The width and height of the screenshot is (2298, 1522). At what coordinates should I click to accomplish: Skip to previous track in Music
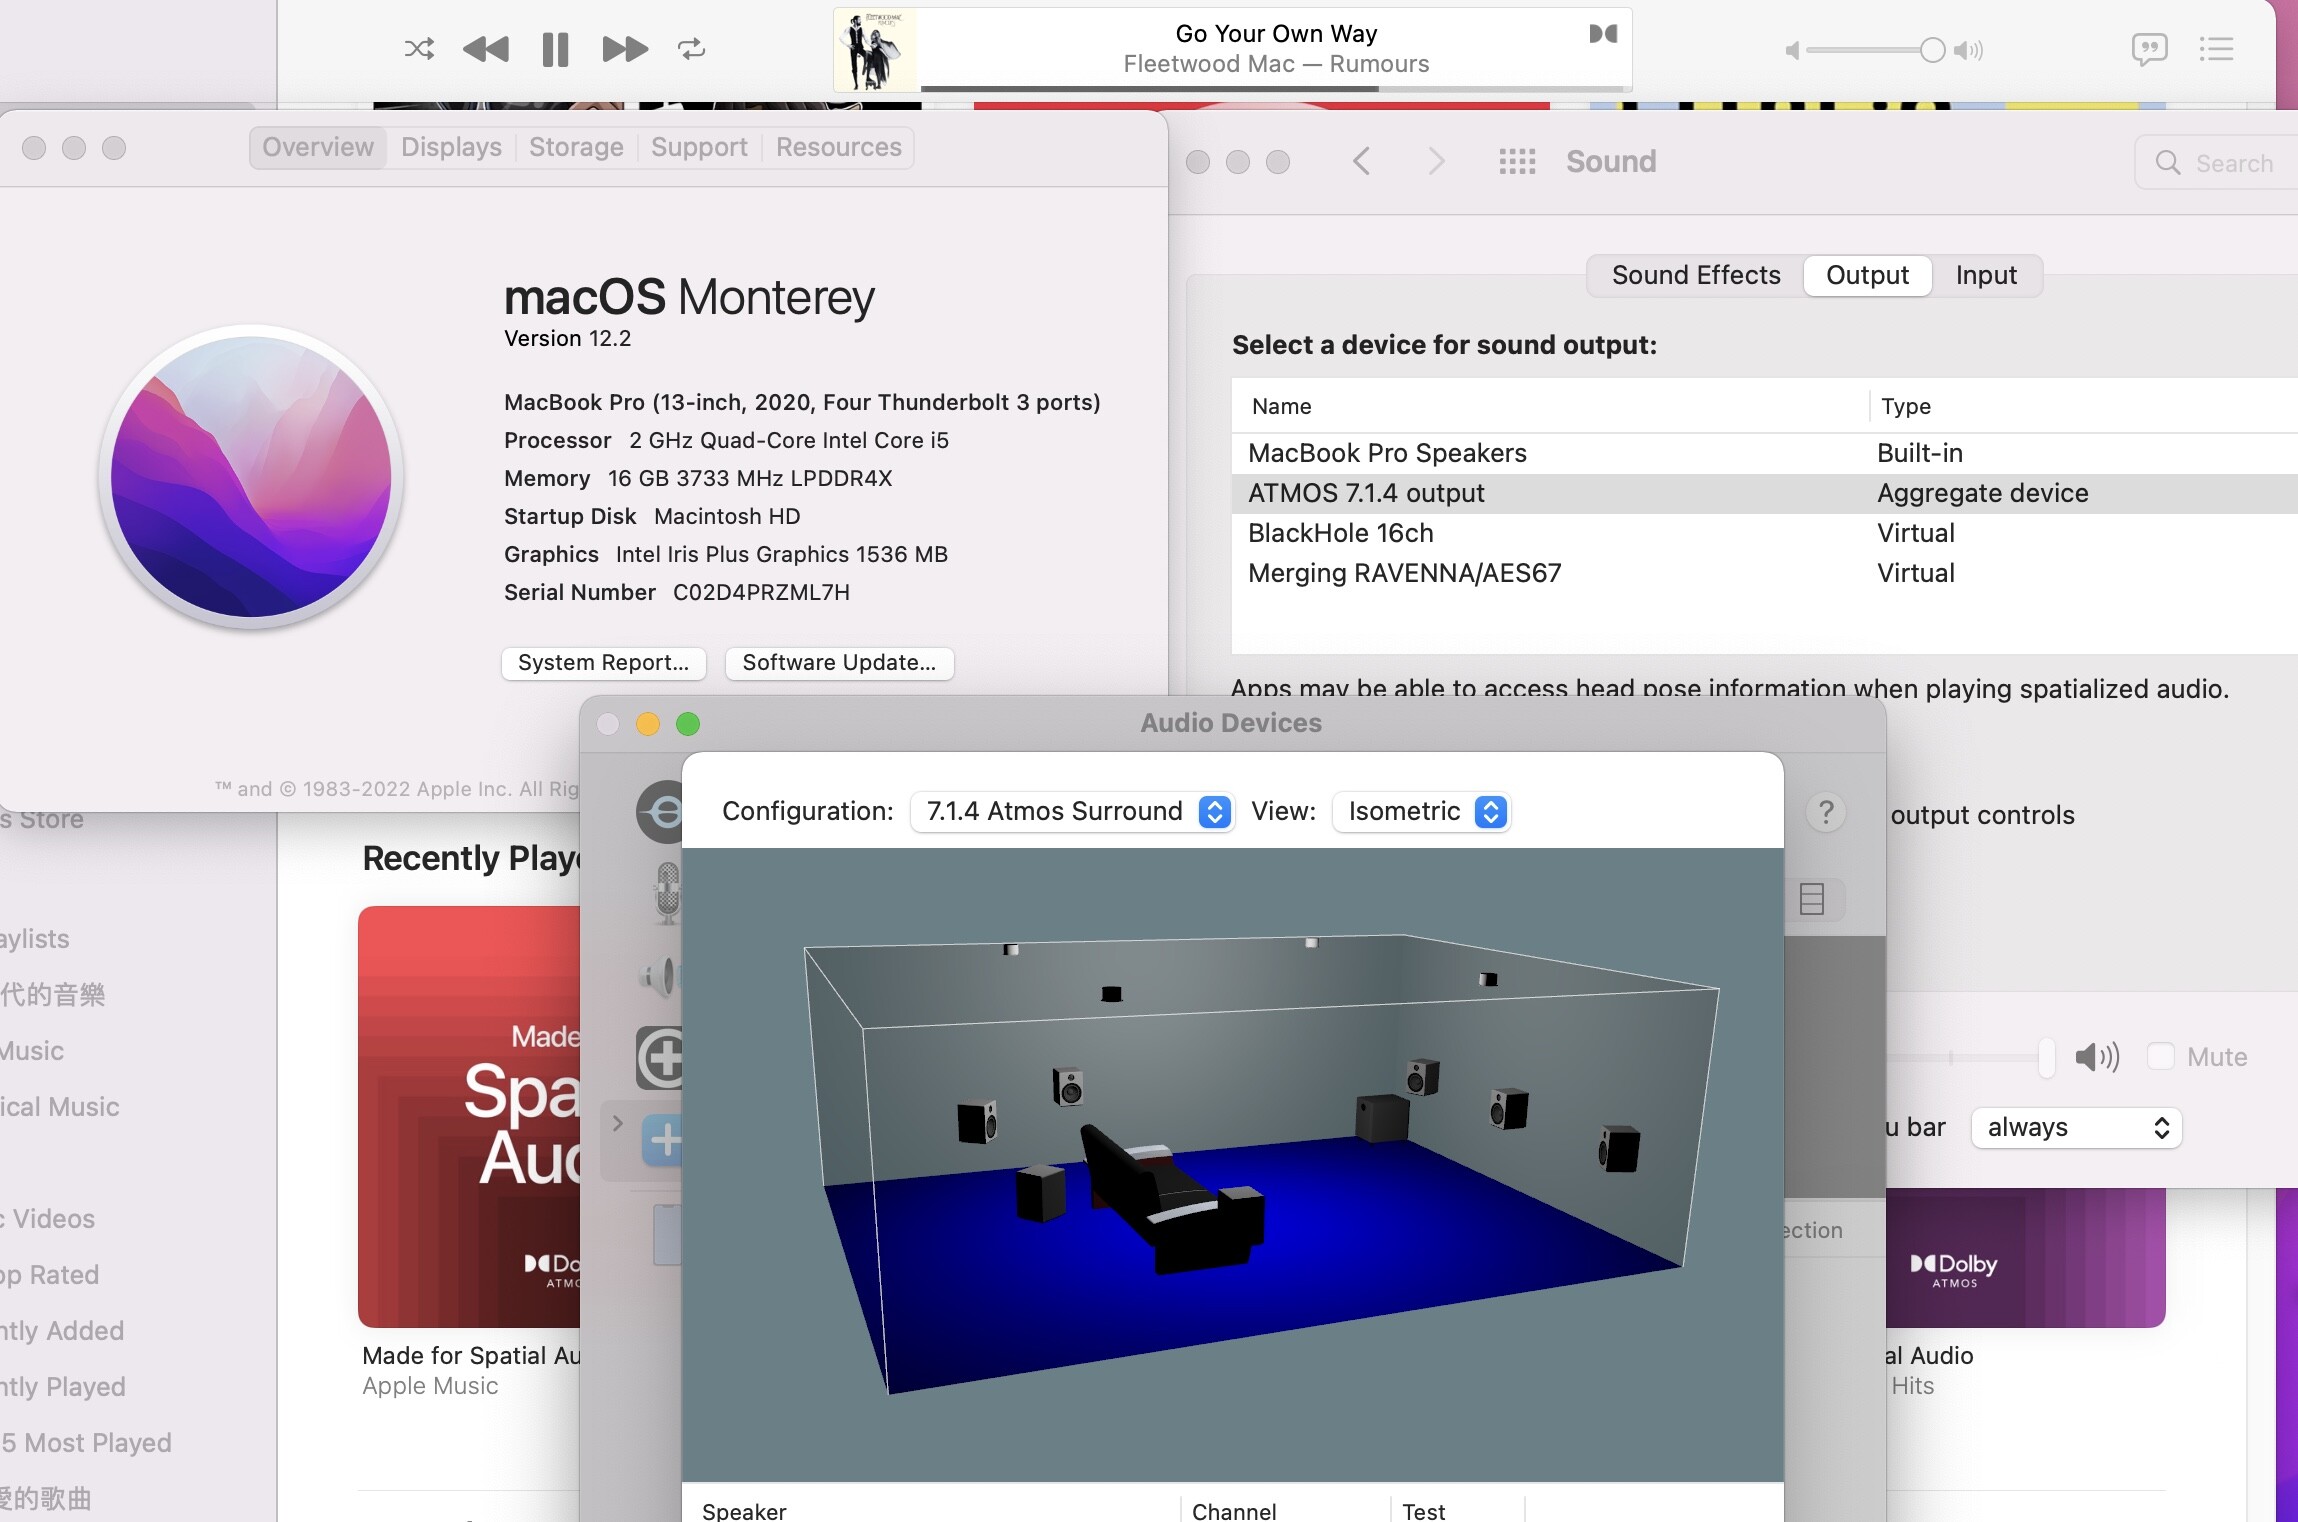(x=486, y=49)
